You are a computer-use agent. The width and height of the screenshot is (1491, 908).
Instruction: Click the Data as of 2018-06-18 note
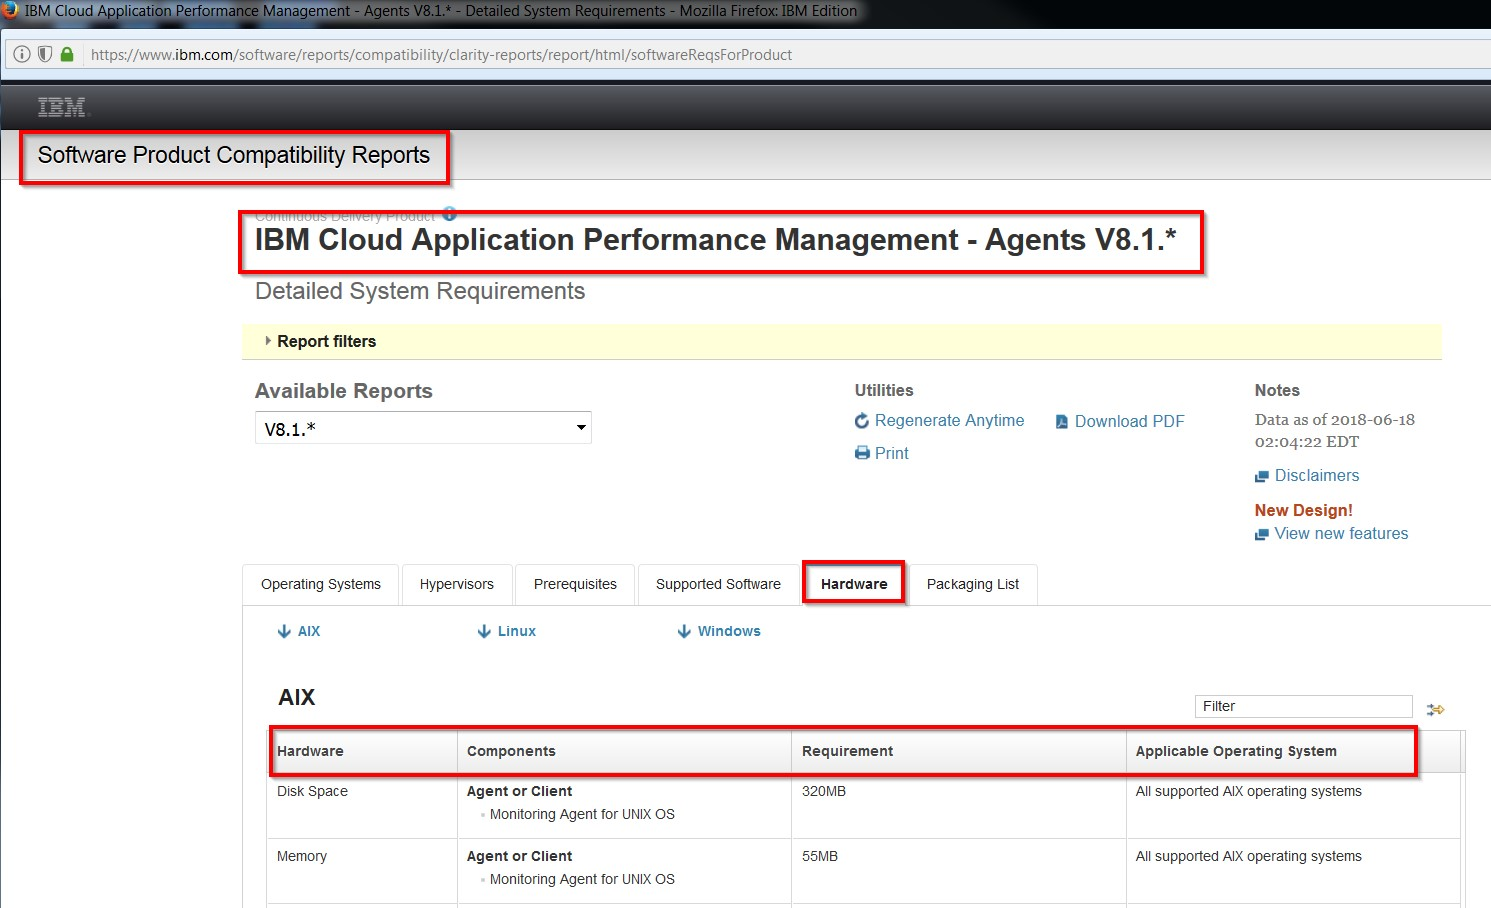click(x=1335, y=431)
